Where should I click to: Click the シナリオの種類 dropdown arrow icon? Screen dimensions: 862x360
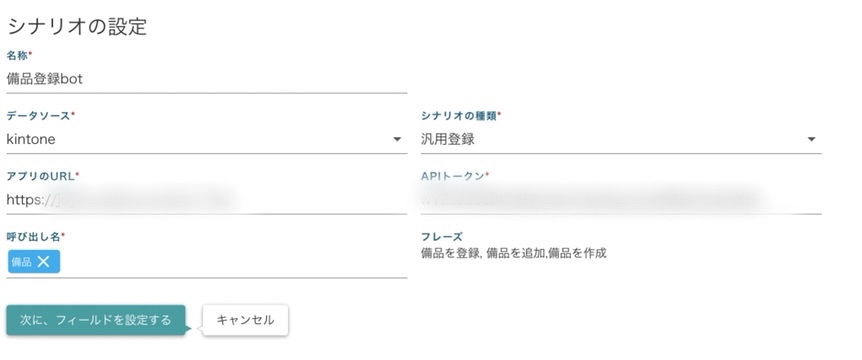(811, 140)
